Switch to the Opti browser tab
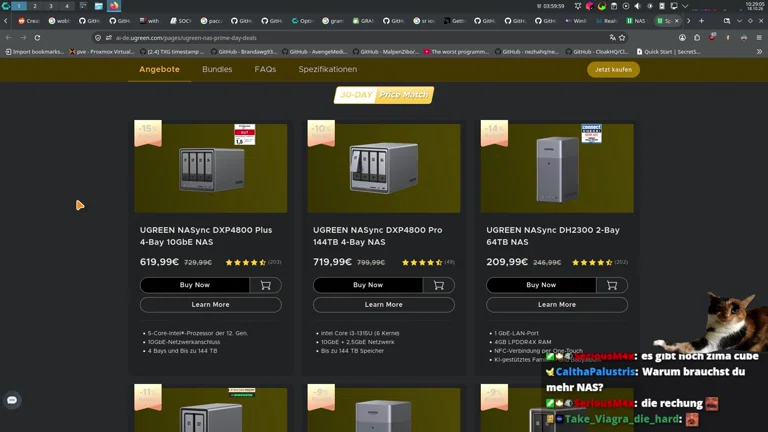The height and width of the screenshot is (432, 768). pos(302,21)
